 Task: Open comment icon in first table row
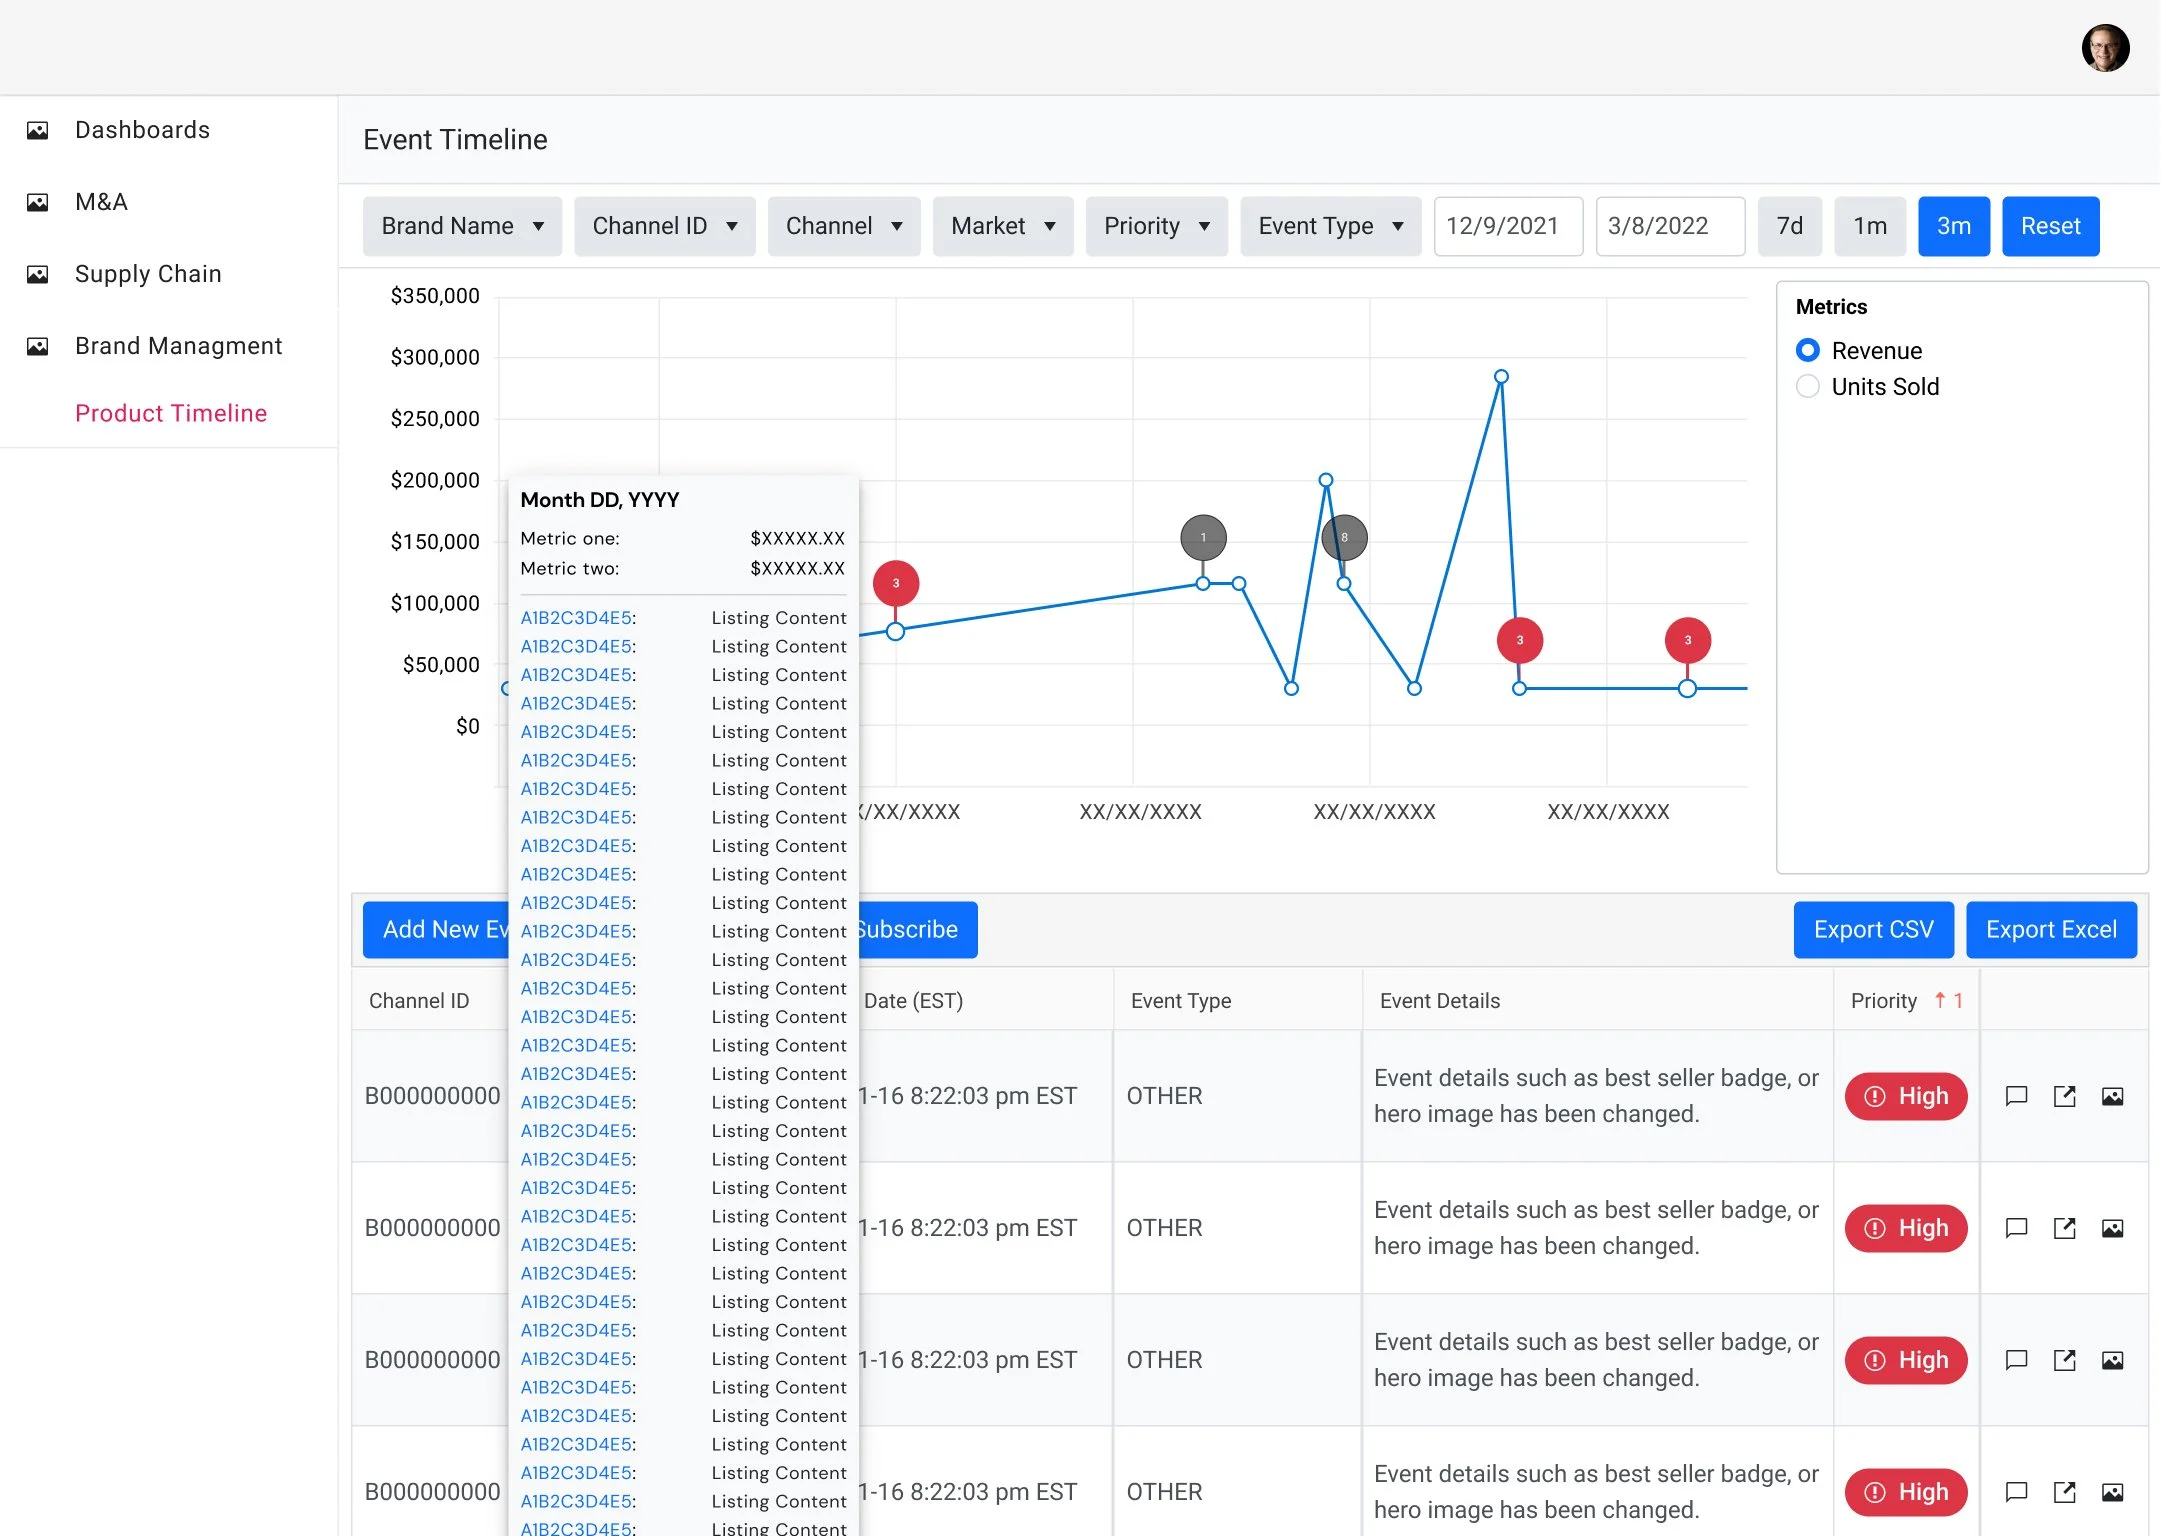click(x=2016, y=1096)
